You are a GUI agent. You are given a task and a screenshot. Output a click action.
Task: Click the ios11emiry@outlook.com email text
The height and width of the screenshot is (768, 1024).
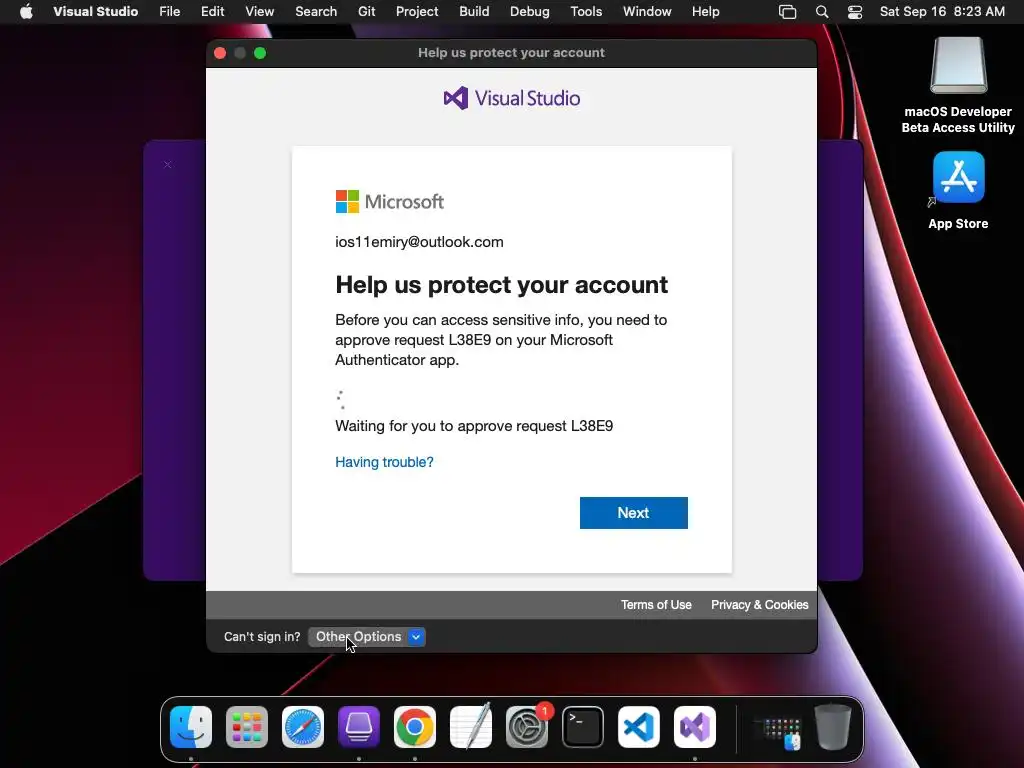419,242
